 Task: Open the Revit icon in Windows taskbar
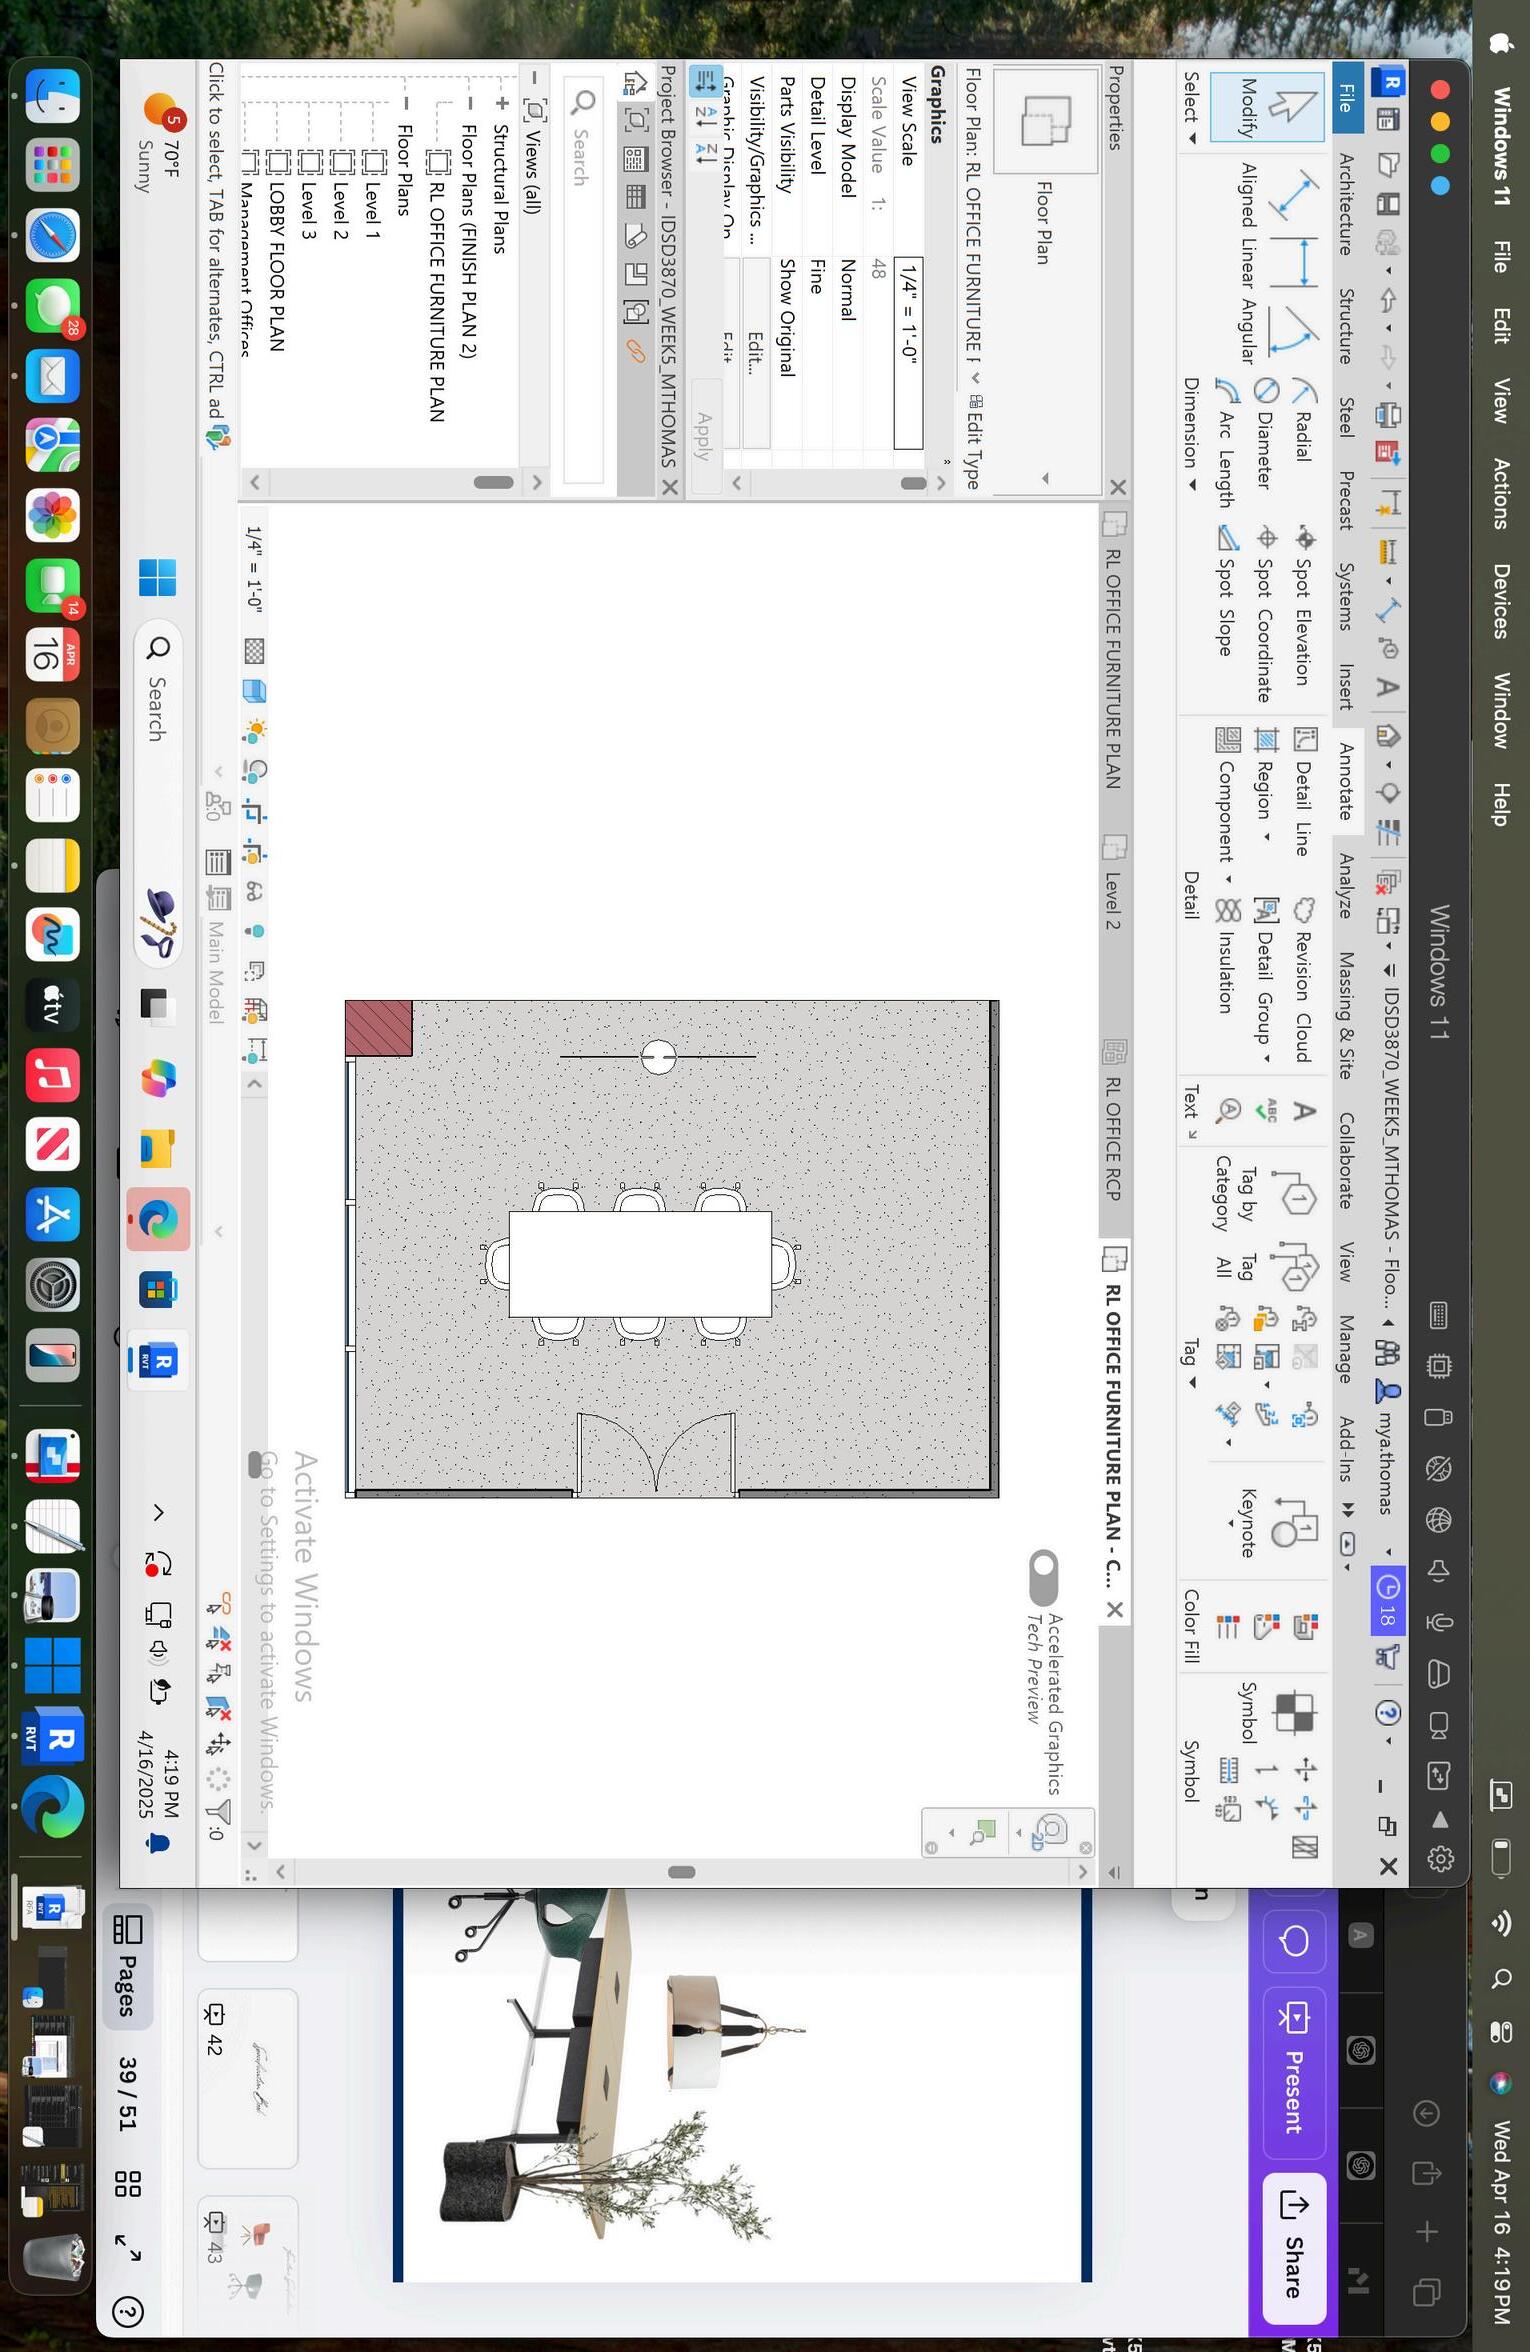click(x=158, y=1361)
